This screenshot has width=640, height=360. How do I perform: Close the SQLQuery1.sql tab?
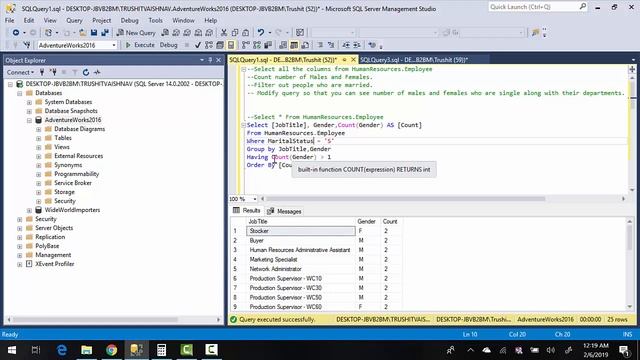point(353,60)
